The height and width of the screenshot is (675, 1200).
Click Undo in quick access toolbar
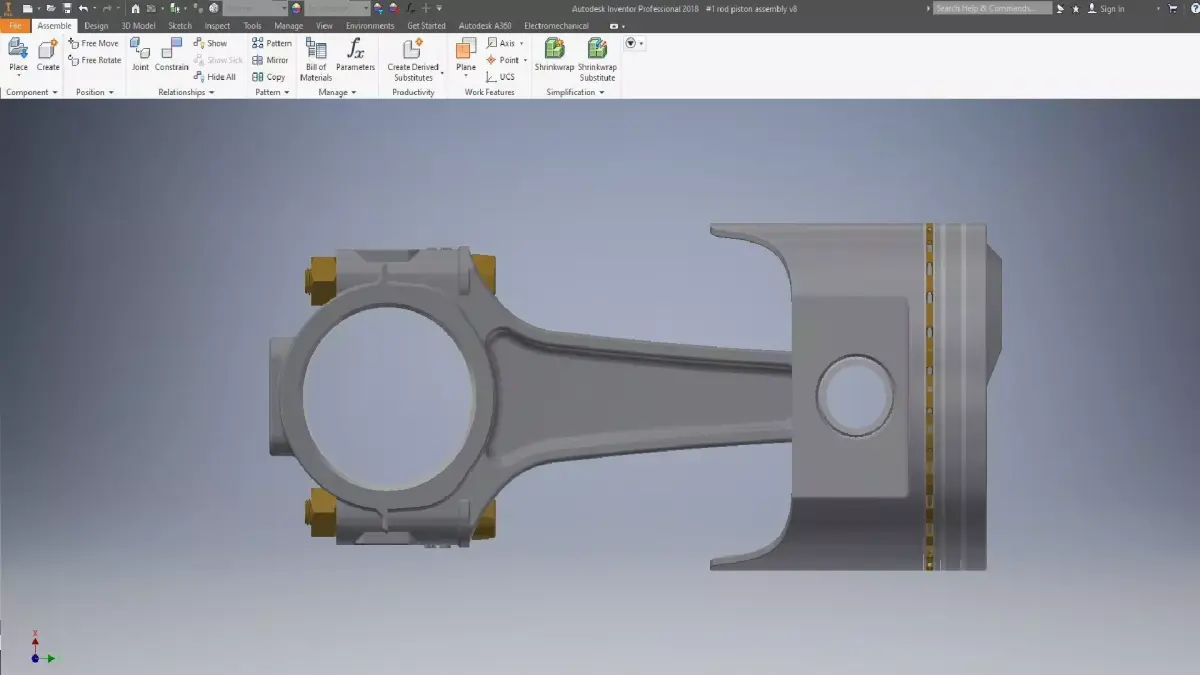pos(83,8)
